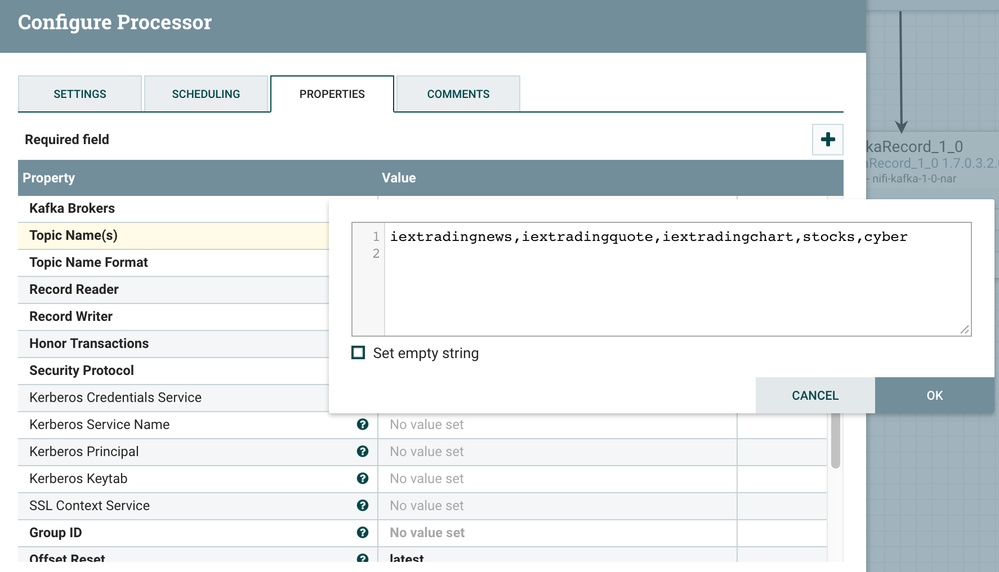Click help icon beside Kerberos Keytab
Viewport: 999px width, 572px height.
[x=363, y=479]
